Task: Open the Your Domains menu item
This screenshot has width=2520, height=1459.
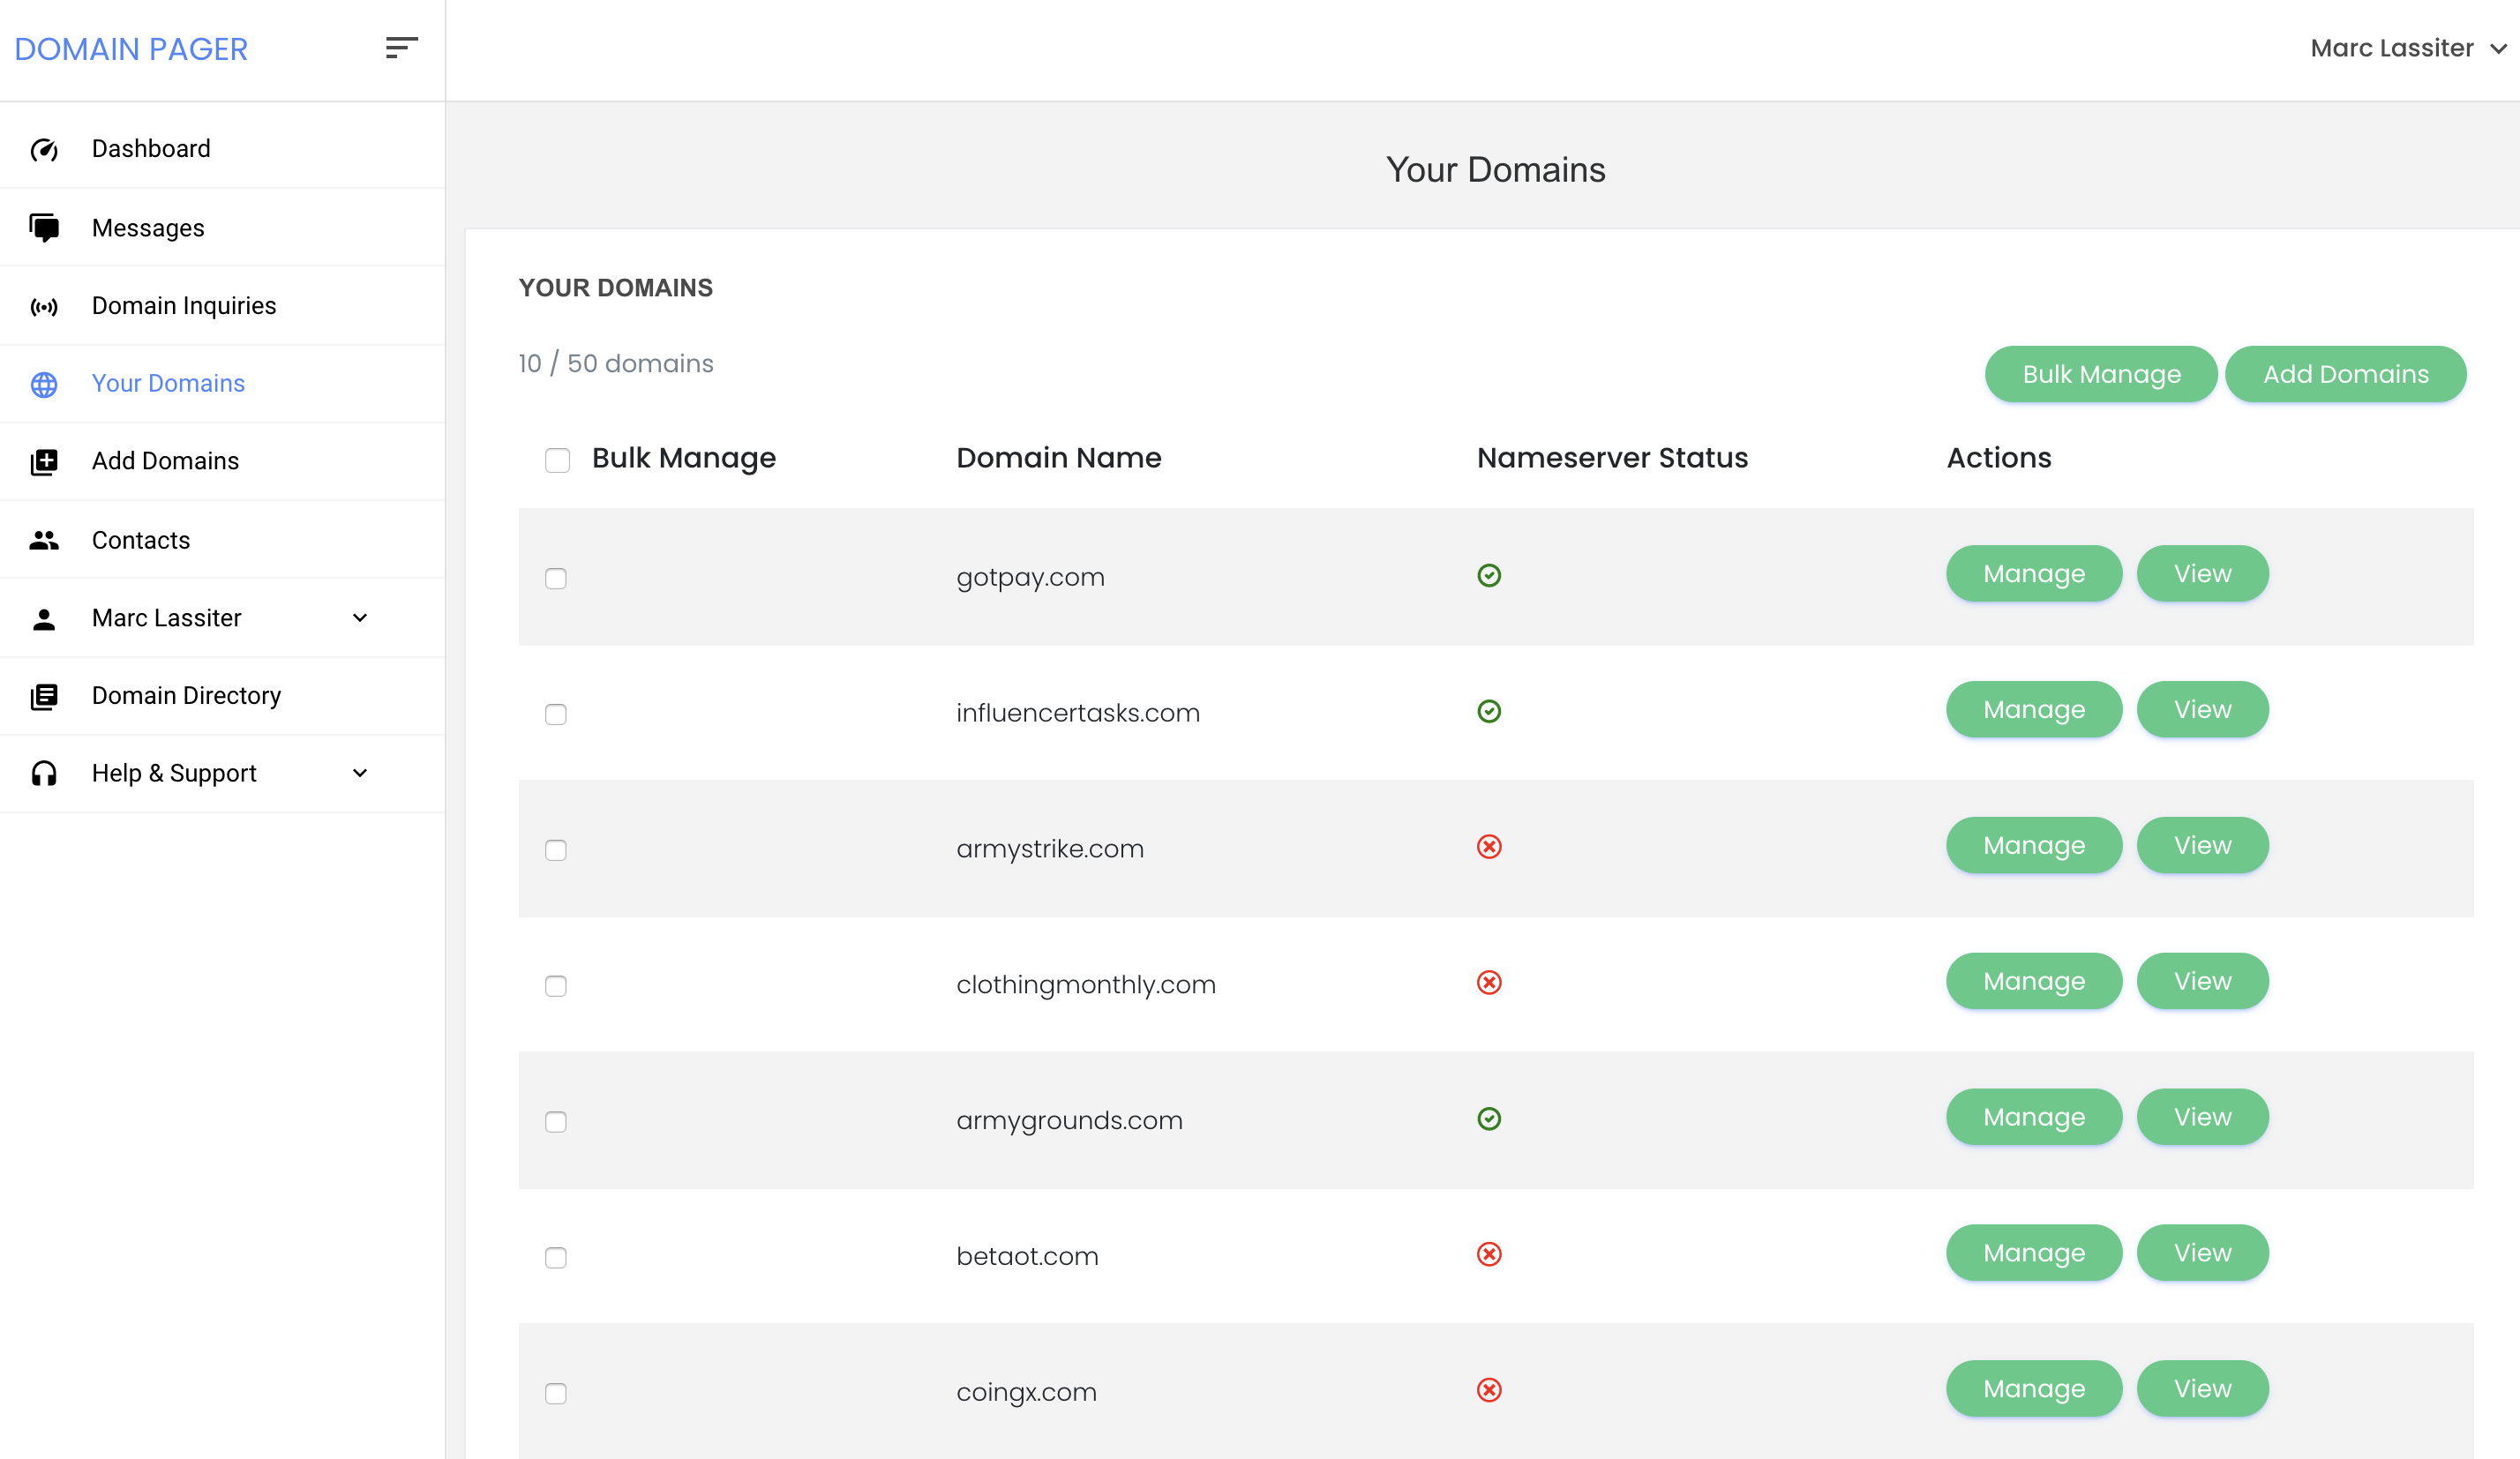Action: (x=168, y=384)
